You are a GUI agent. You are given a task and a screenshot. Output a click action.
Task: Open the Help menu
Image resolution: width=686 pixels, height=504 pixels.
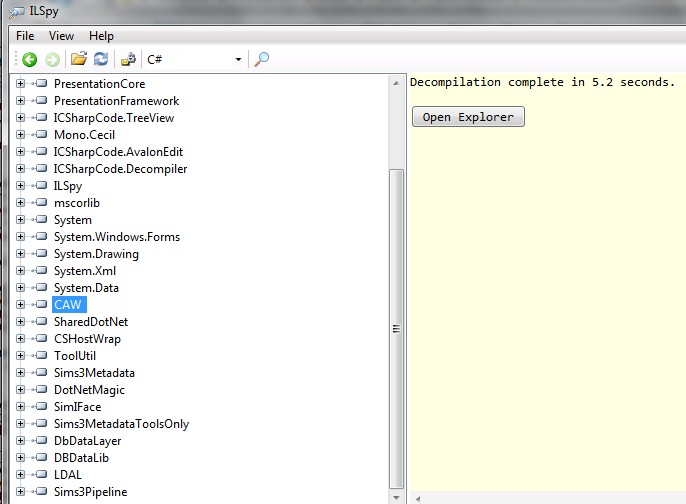pyautogui.click(x=101, y=36)
